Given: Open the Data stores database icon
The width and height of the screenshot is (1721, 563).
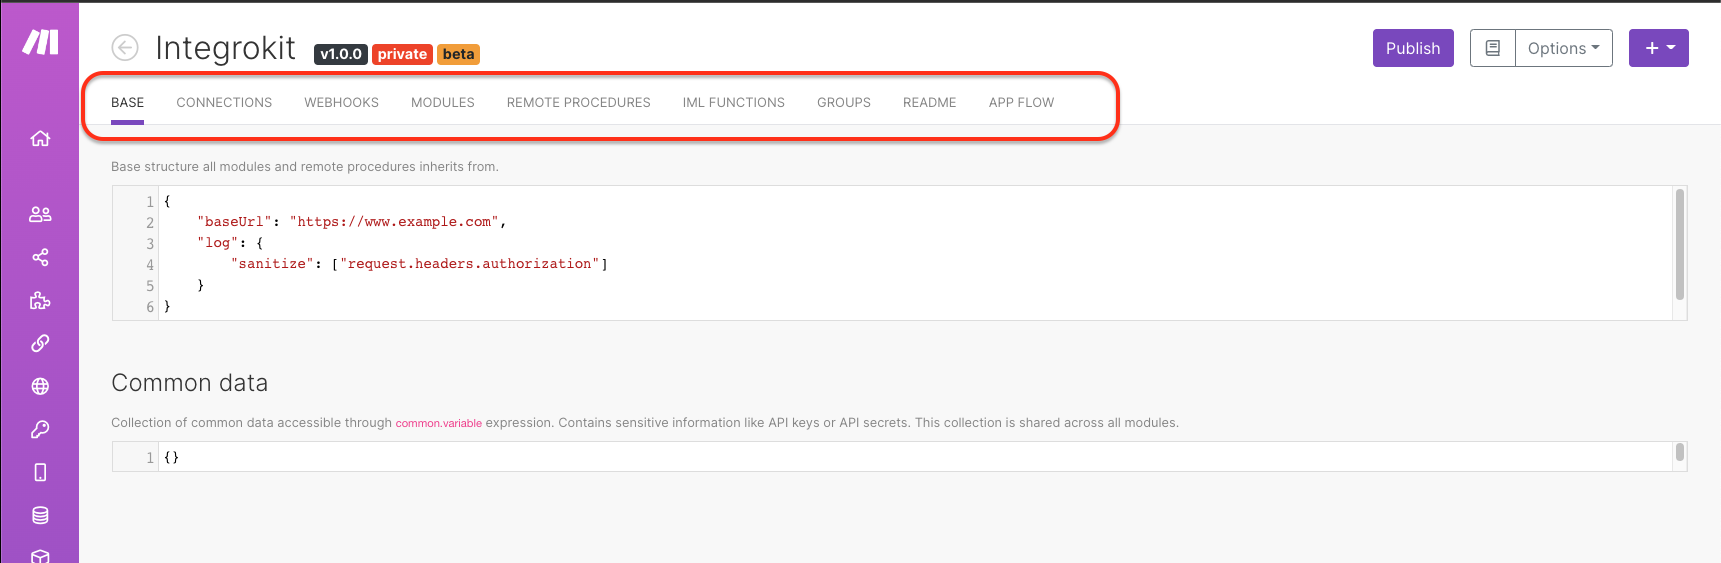Looking at the screenshot, I should coord(40,515).
